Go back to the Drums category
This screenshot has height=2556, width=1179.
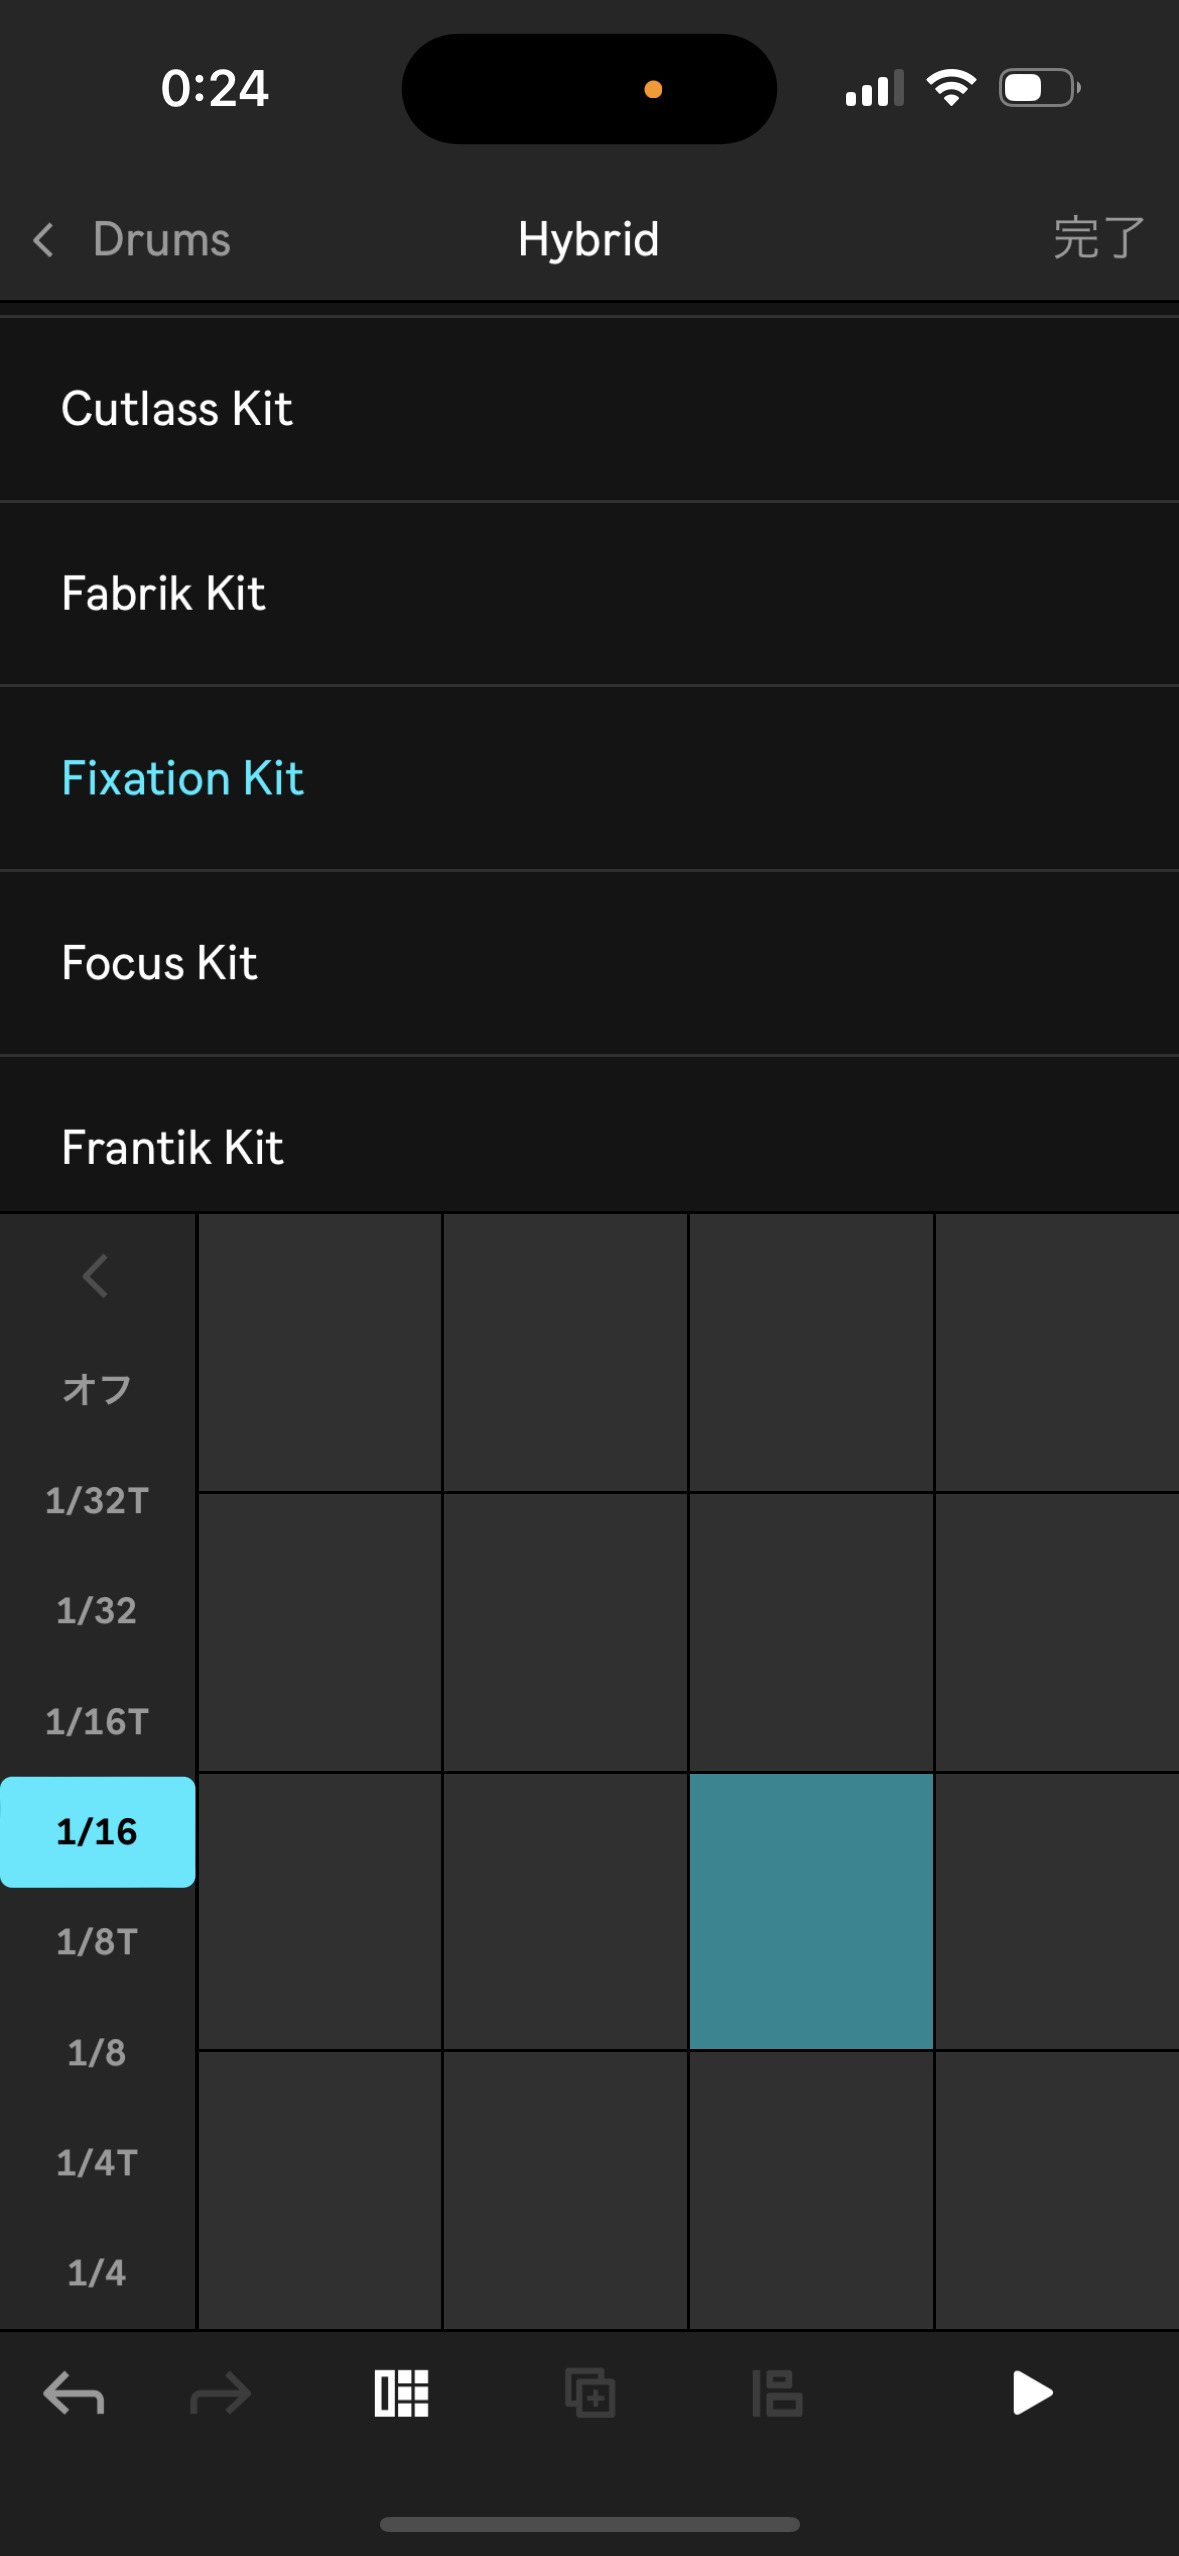133,240
